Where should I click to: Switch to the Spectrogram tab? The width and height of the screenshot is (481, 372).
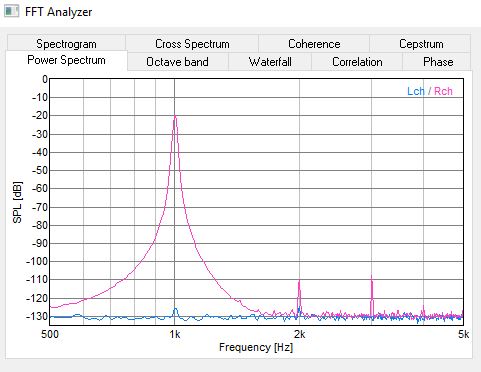tap(66, 44)
